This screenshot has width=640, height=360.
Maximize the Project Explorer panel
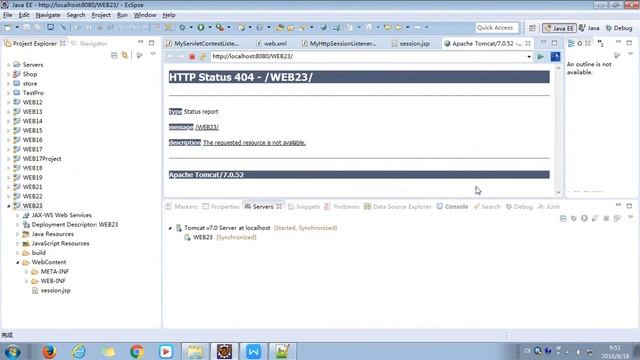click(151, 43)
